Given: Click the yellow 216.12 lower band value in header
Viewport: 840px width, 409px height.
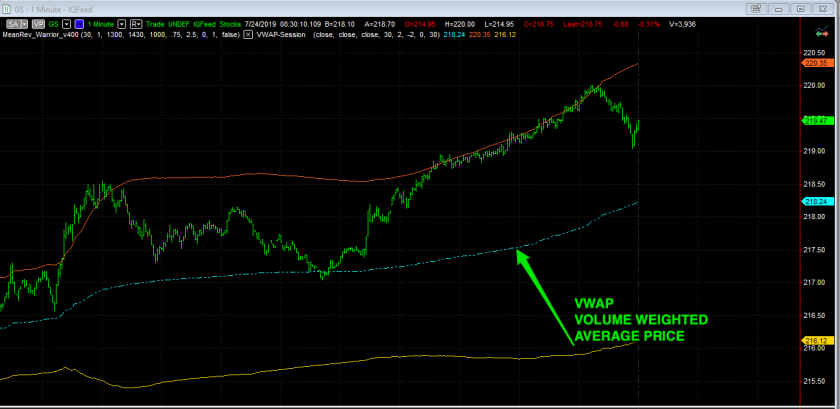Looking at the screenshot, I should coord(505,34).
